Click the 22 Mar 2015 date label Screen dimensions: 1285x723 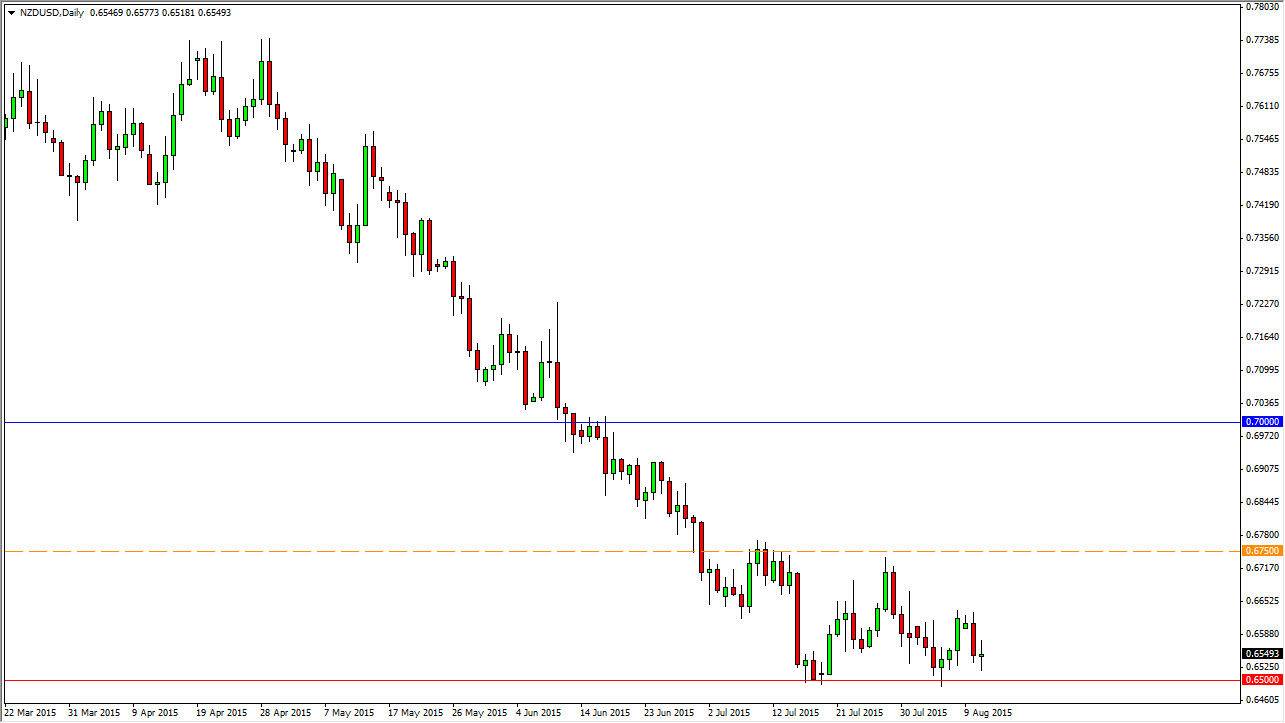32,713
